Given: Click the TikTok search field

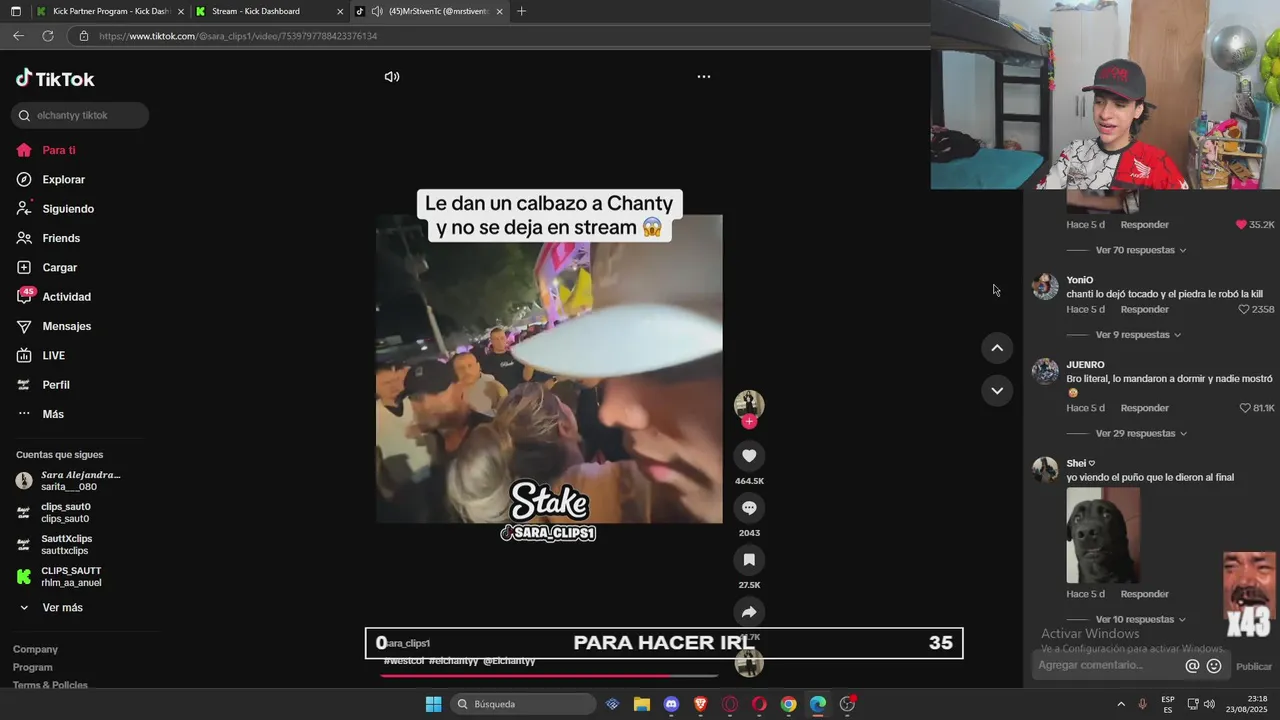Looking at the screenshot, I should (x=80, y=115).
